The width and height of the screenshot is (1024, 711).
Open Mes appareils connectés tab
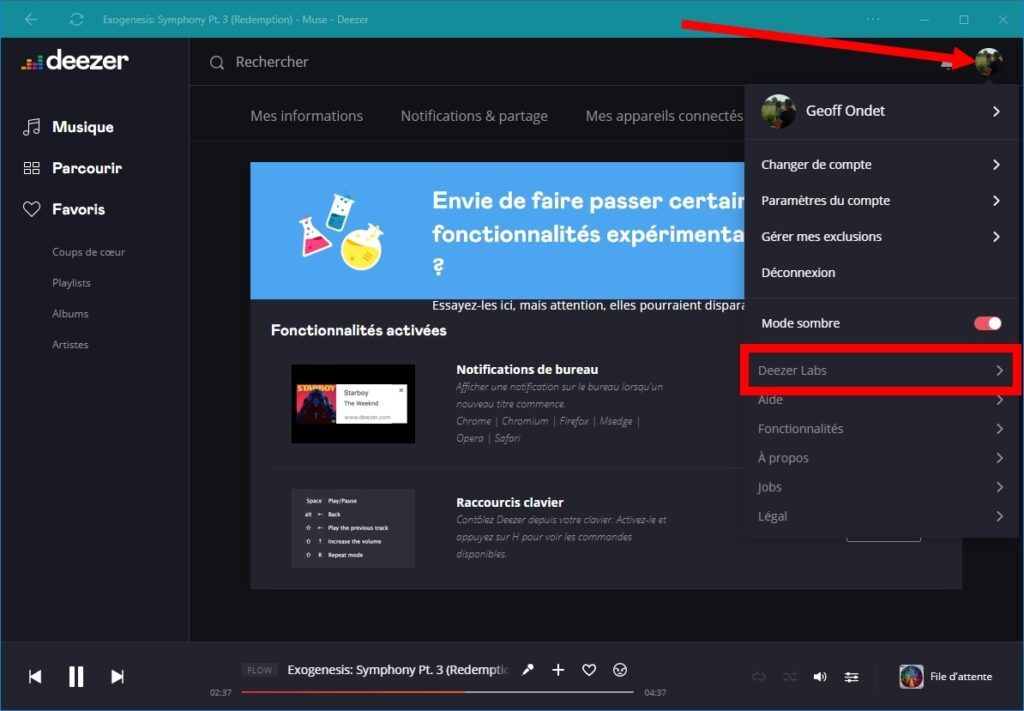click(664, 116)
